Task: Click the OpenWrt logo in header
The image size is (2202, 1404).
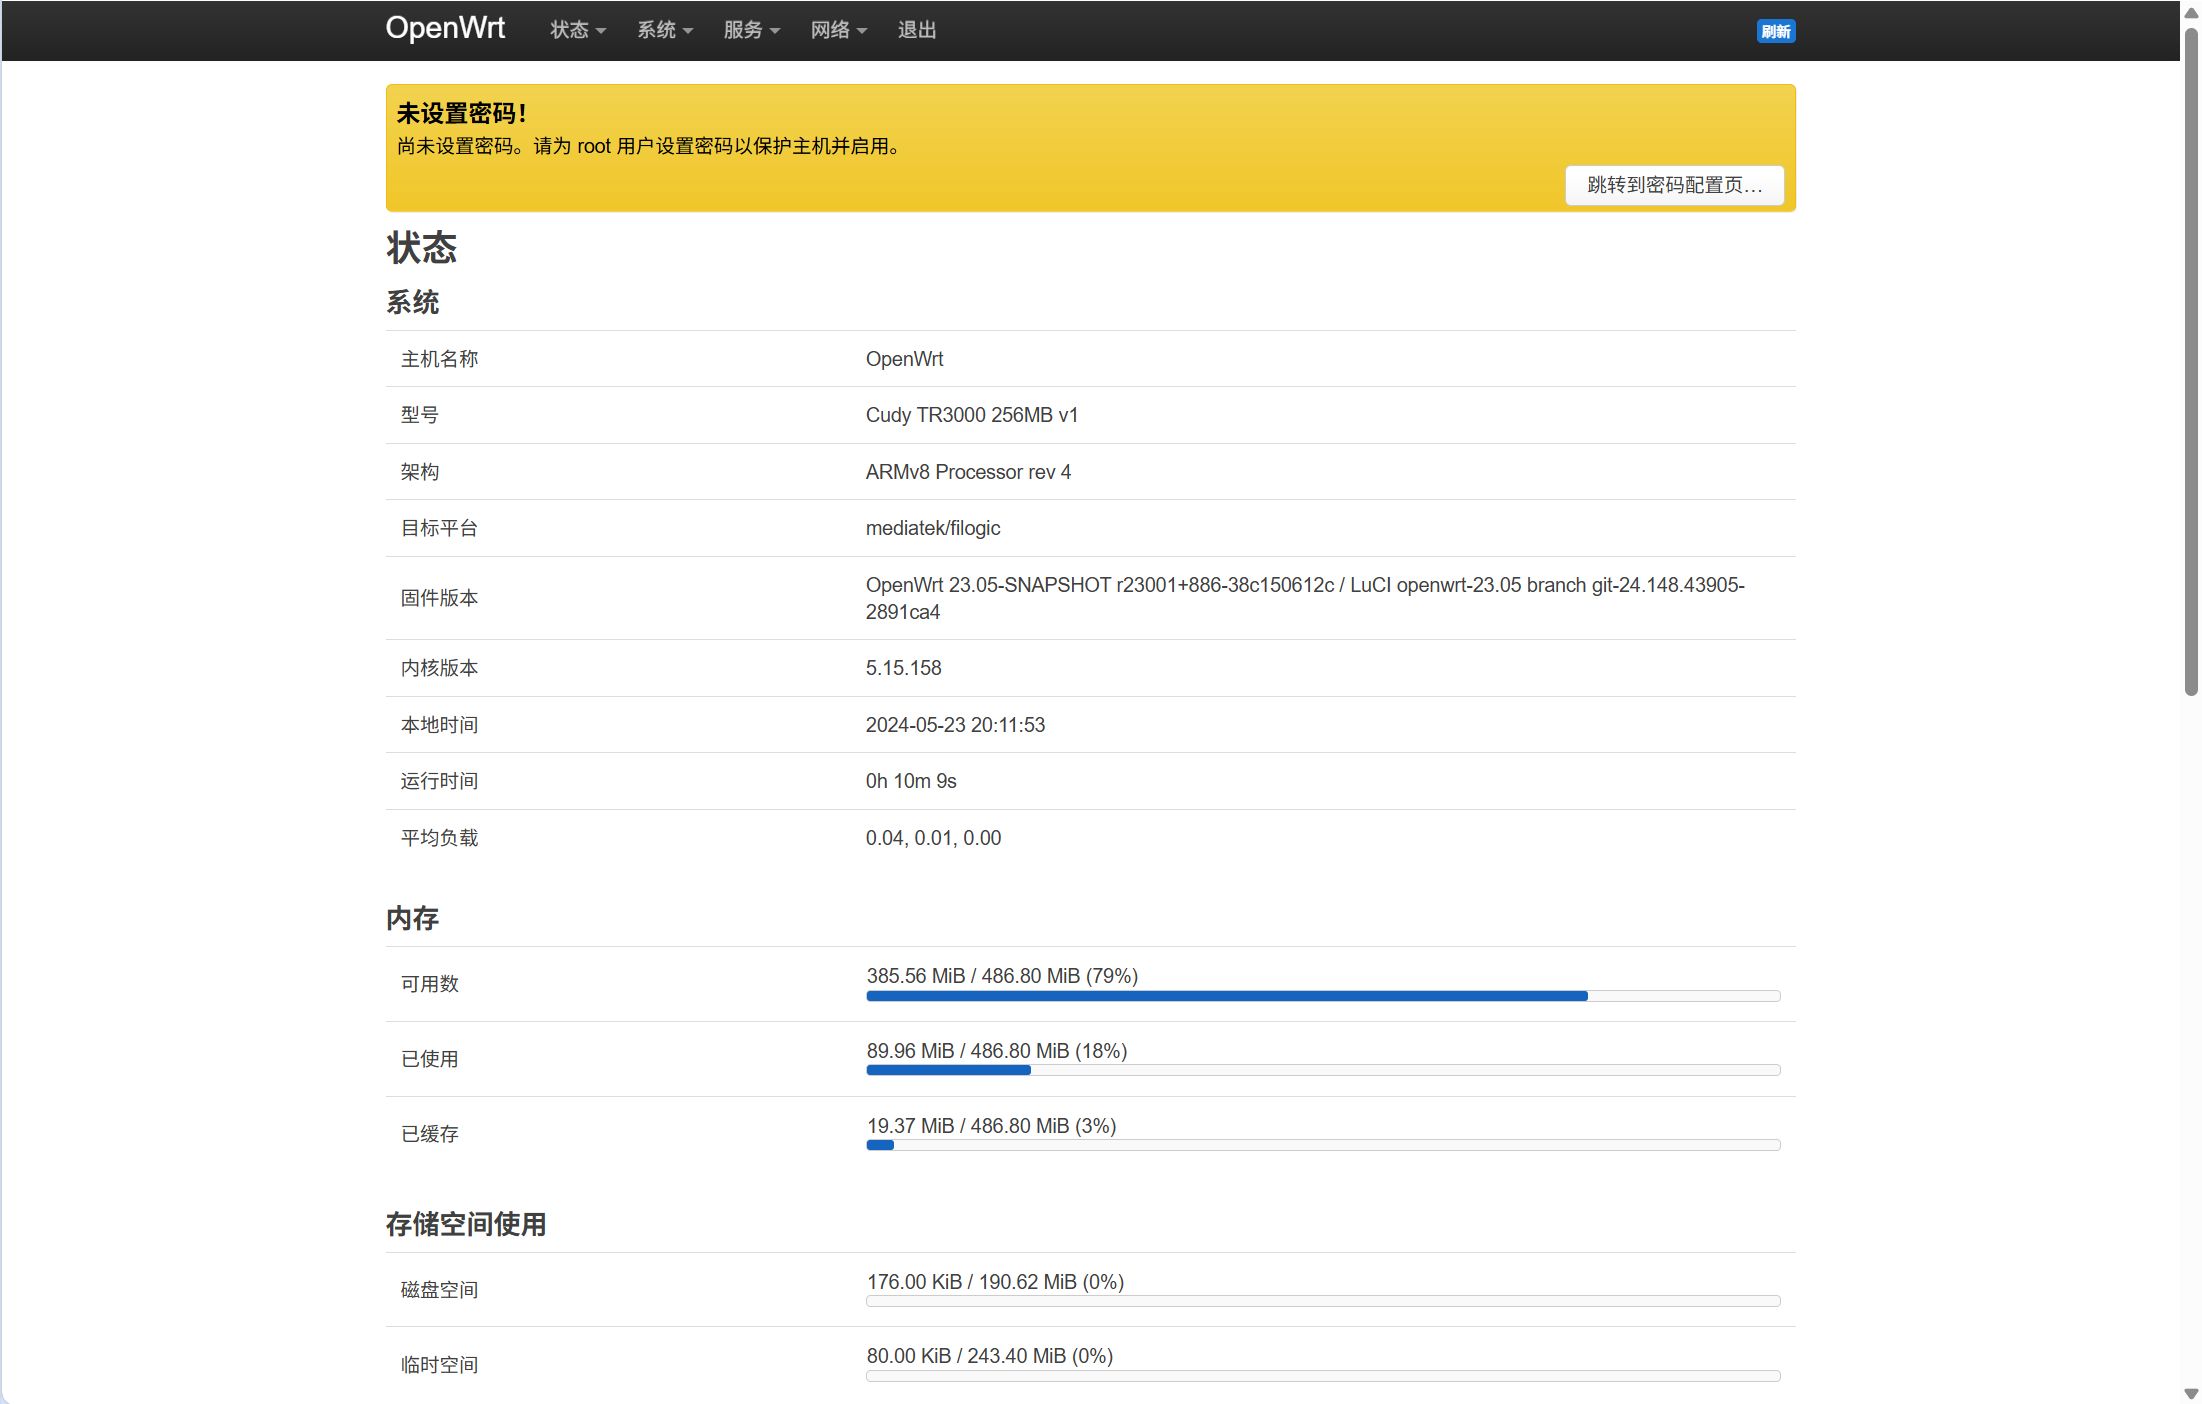Action: pos(445,28)
